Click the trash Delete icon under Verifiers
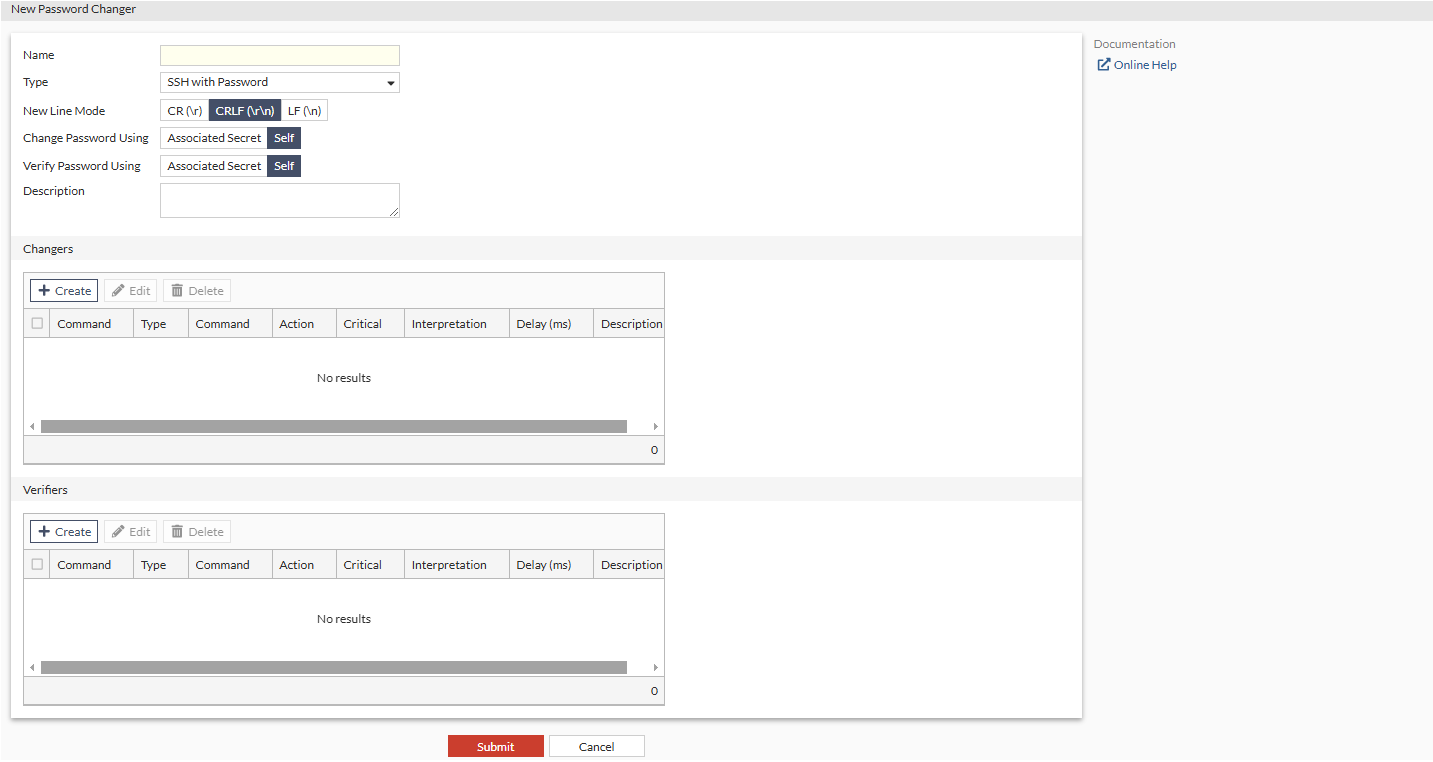The width and height of the screenshot is (1433, 762). tap(179, 531)
